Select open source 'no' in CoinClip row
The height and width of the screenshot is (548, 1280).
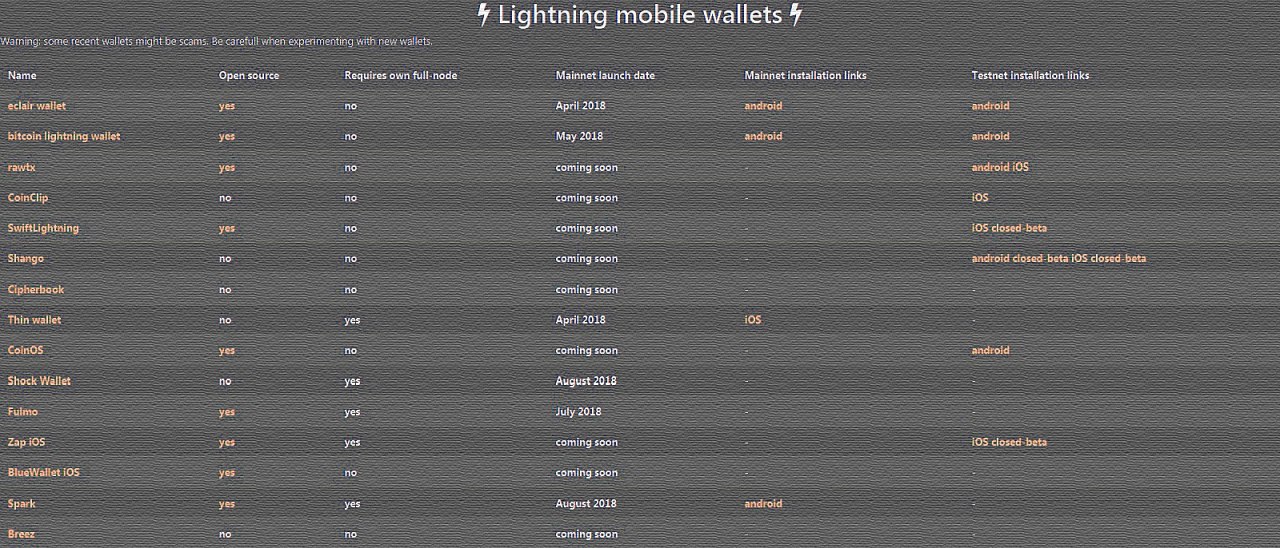coord(225,198)
